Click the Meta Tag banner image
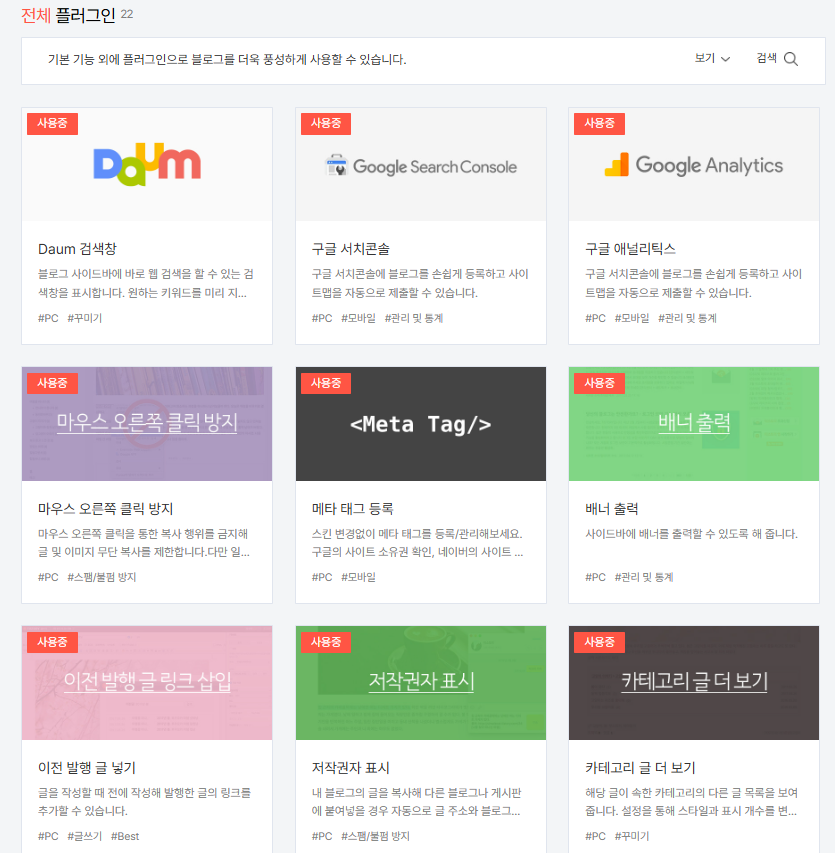835x853 pixels. pyautogui.click(x=420, y=424)
